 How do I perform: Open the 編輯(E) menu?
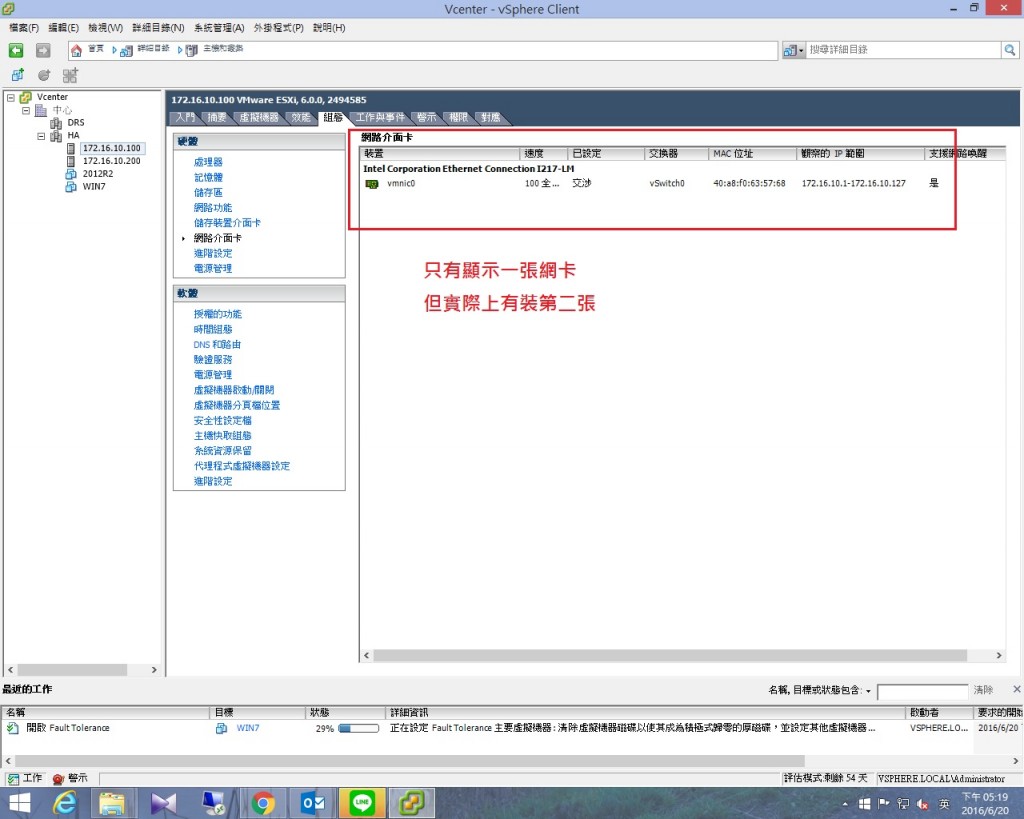pos(63,27)
